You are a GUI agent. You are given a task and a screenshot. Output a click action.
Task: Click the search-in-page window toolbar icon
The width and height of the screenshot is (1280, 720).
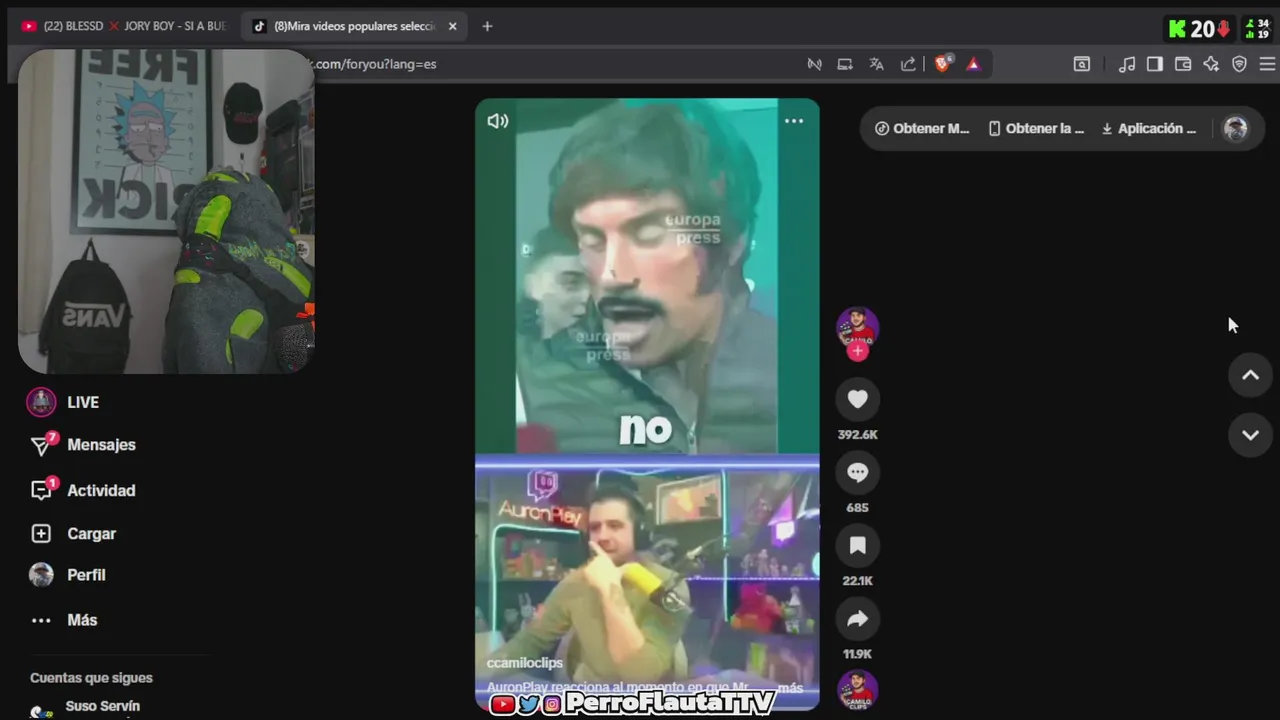click(x=1082, y=64)
